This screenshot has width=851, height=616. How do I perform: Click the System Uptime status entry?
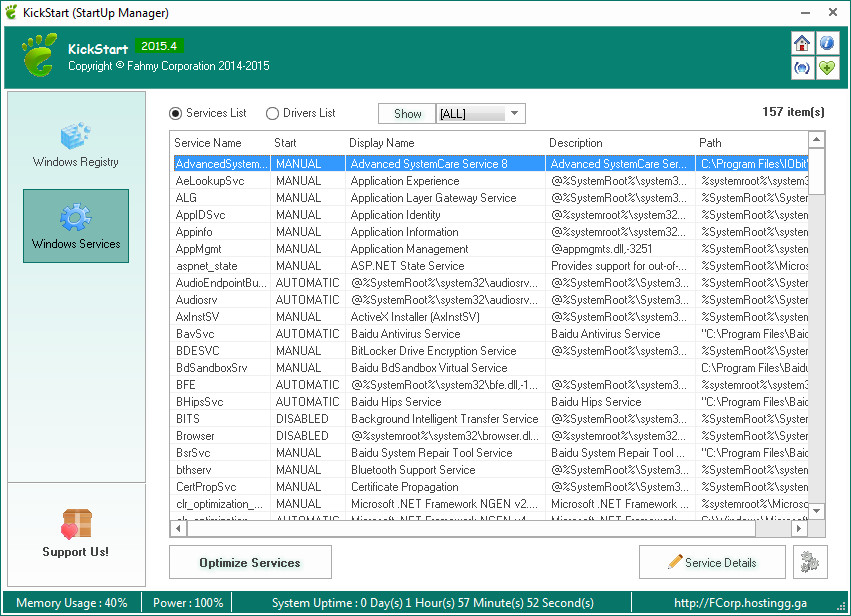433,603
